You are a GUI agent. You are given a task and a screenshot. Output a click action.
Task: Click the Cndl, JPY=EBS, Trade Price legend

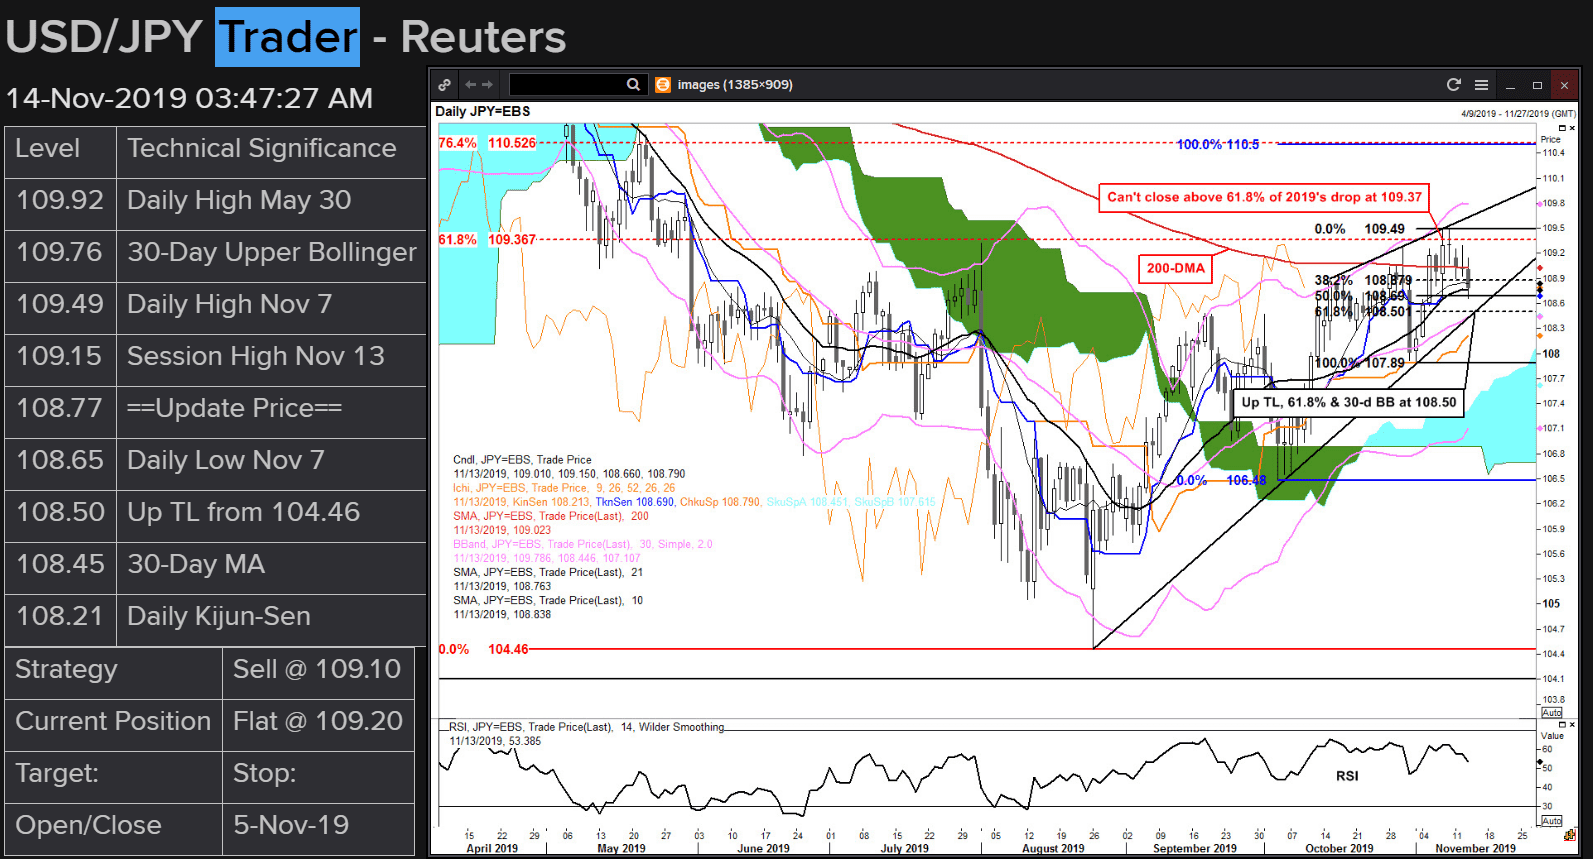click(521, 460)
